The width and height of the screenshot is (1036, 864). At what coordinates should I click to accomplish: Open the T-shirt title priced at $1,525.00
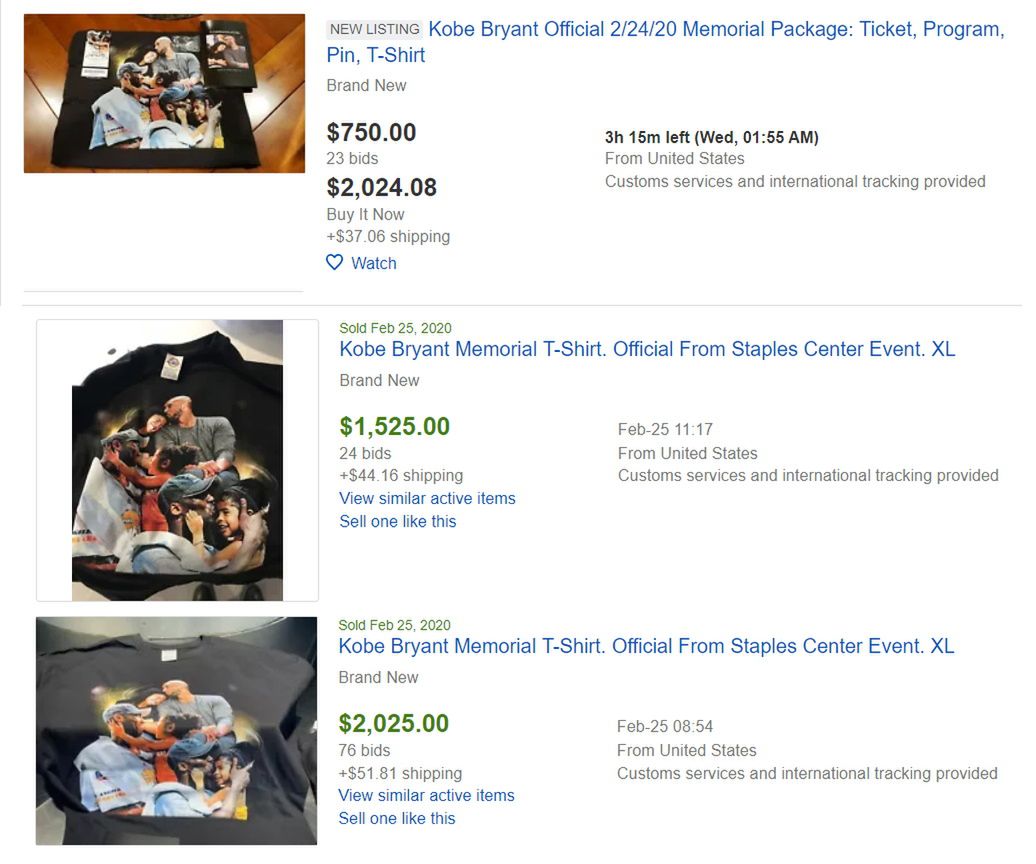coord(647,349)
